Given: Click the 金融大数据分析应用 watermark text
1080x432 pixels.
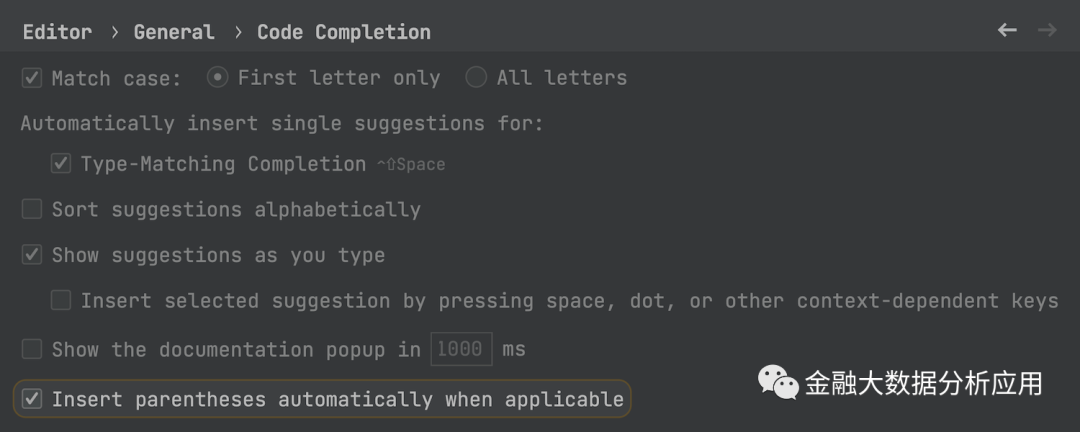Looking at the screenshot, I should pyautogui.click(x=924, y=383).
